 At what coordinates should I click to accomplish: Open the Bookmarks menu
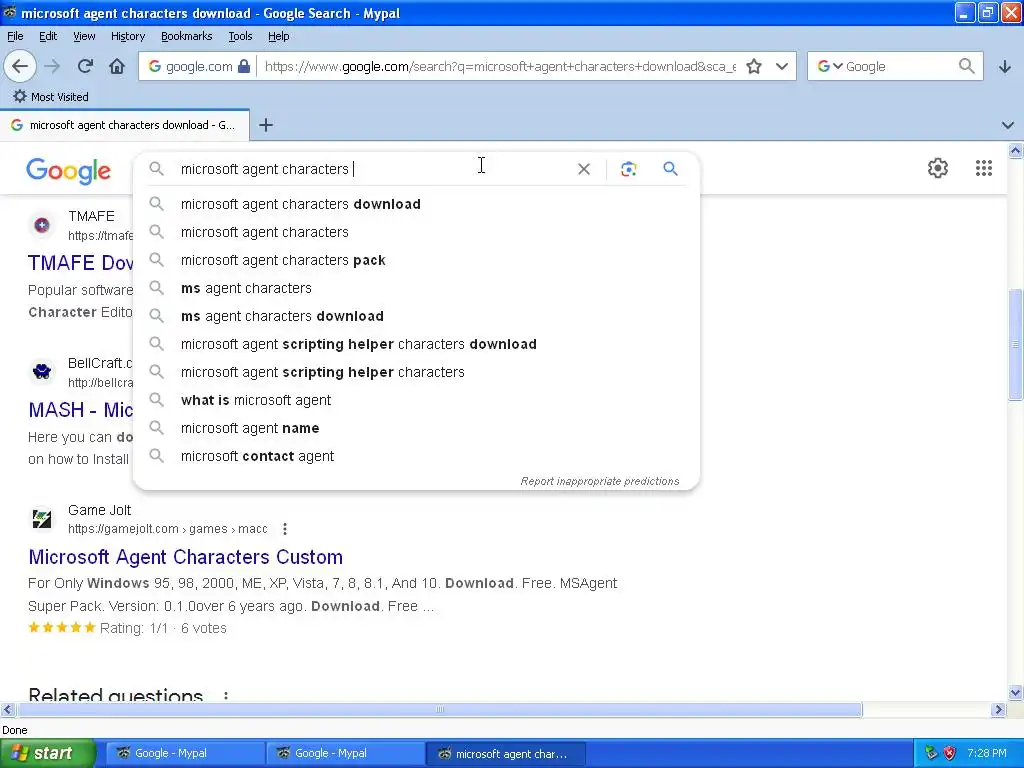(186, 36)
